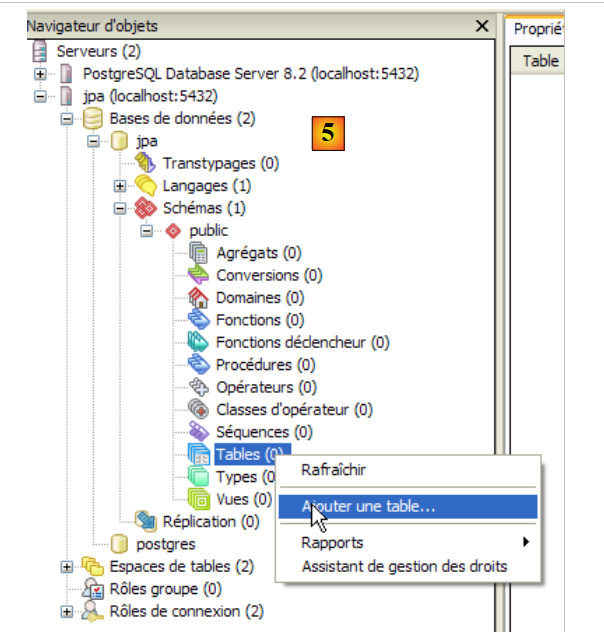The width and height of the screenshot is (604, 643).
Task: Click the Transtypages icon
Action: point(146,163)
